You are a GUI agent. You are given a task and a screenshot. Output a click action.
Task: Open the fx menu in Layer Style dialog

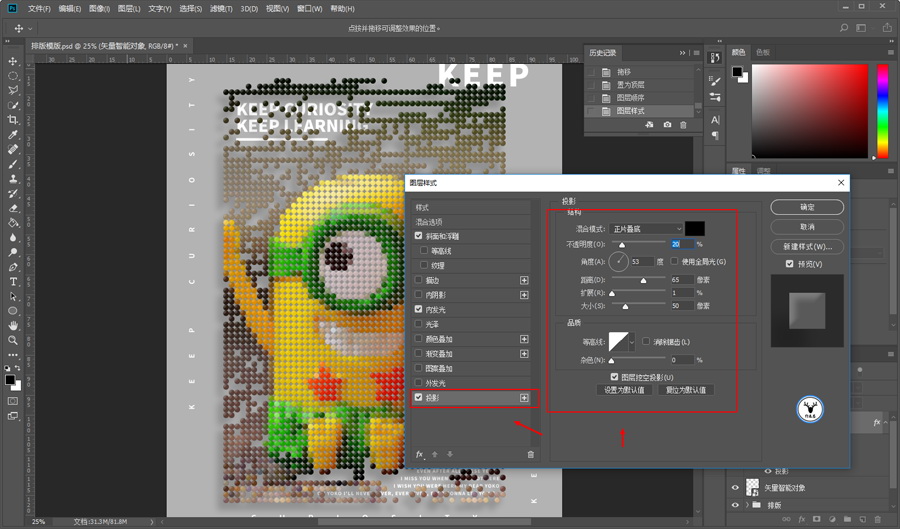coord(420,454)
